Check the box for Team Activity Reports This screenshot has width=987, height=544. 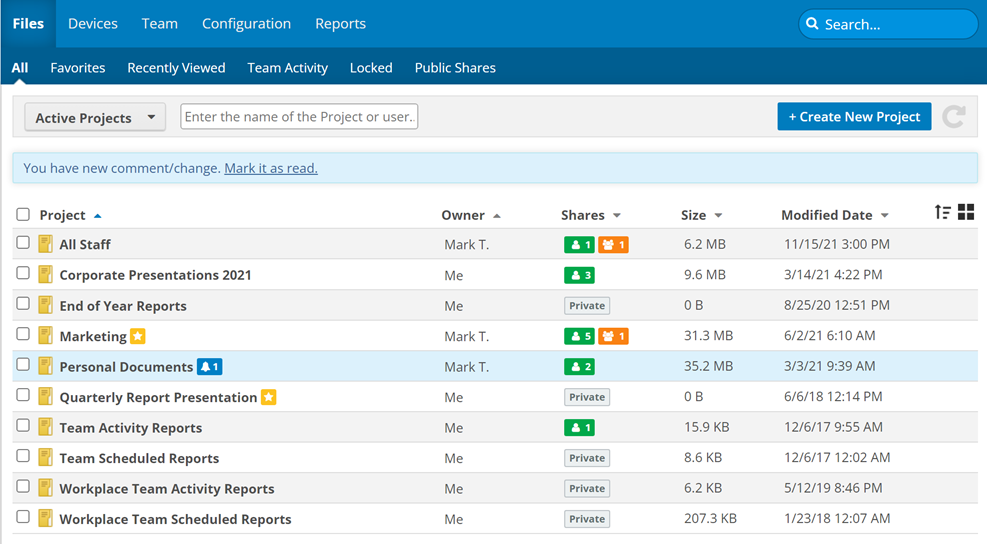pos(23,427)
